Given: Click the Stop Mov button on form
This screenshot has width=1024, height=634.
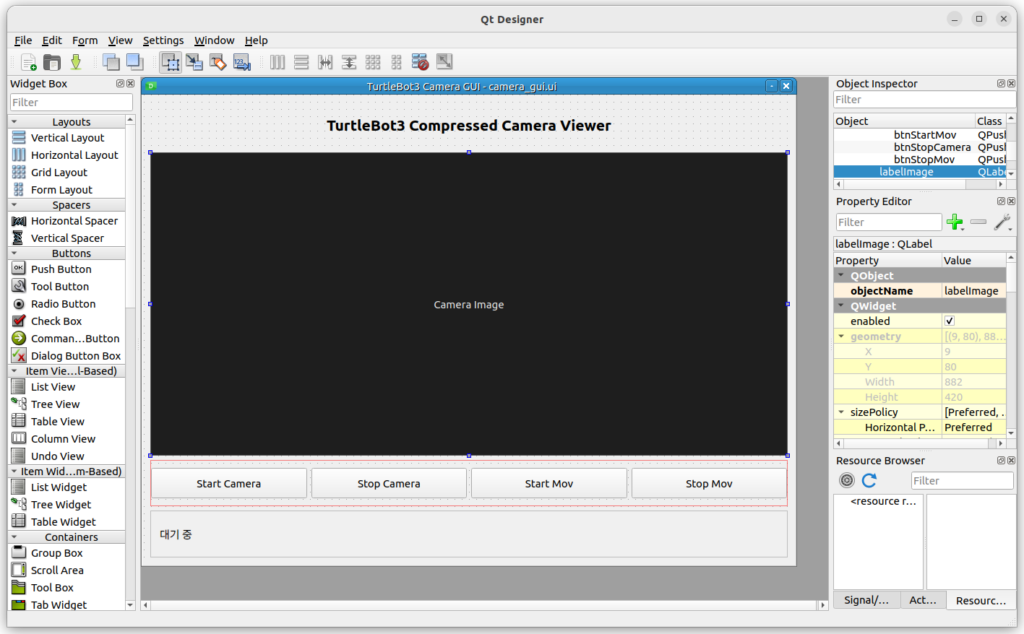Looking at the screenshot, I should (709, 484).
